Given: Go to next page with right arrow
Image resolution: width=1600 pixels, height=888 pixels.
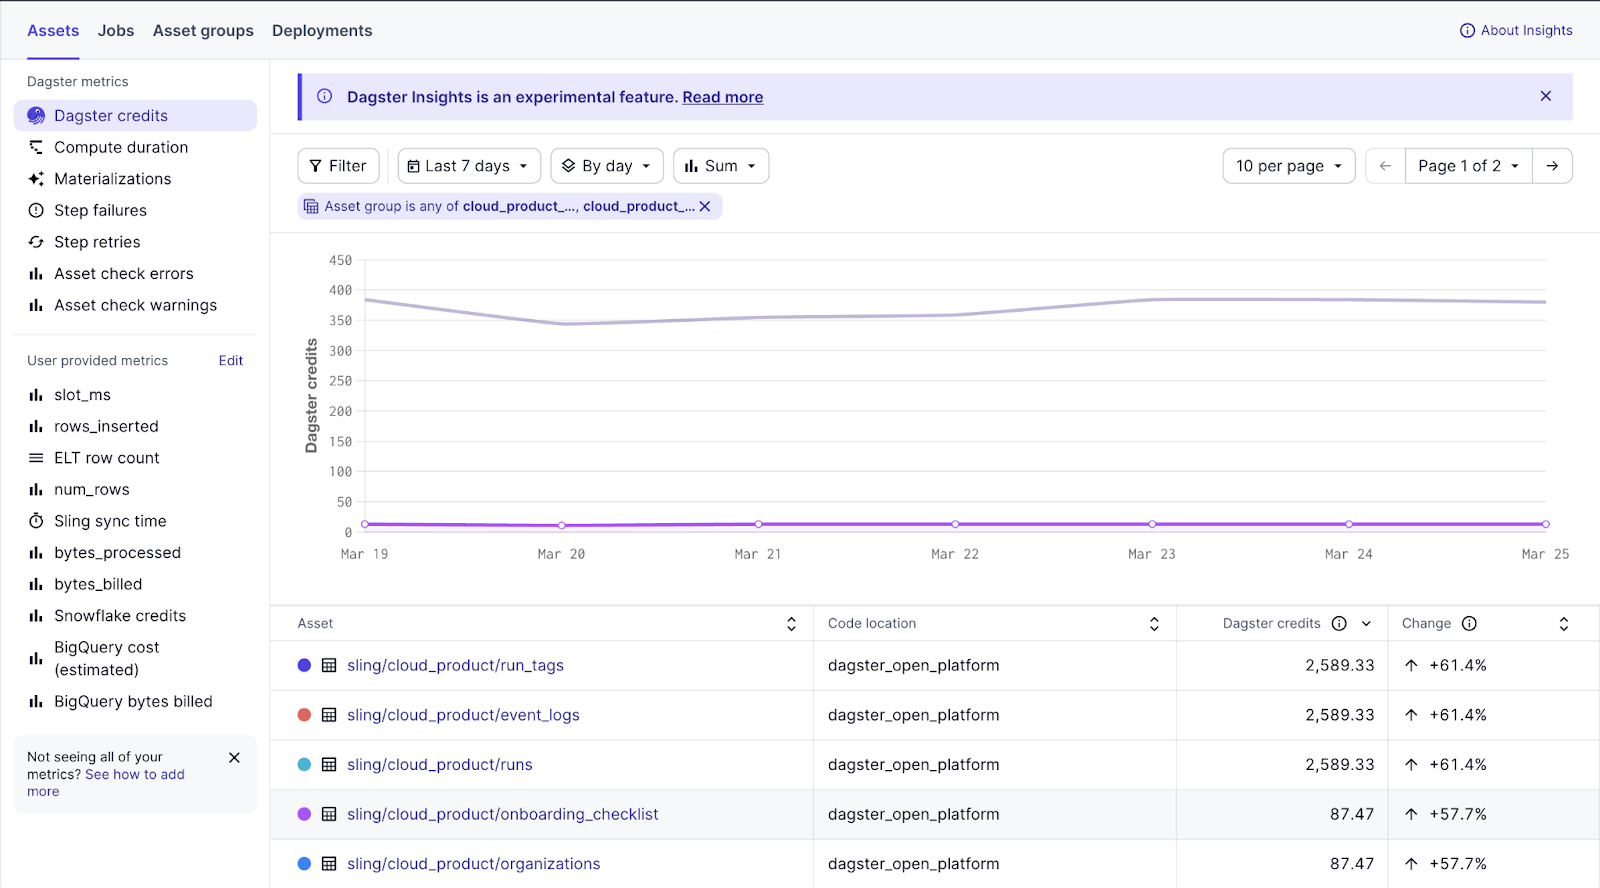Looking at the screenshot, I should click(x=1552, y=166).
